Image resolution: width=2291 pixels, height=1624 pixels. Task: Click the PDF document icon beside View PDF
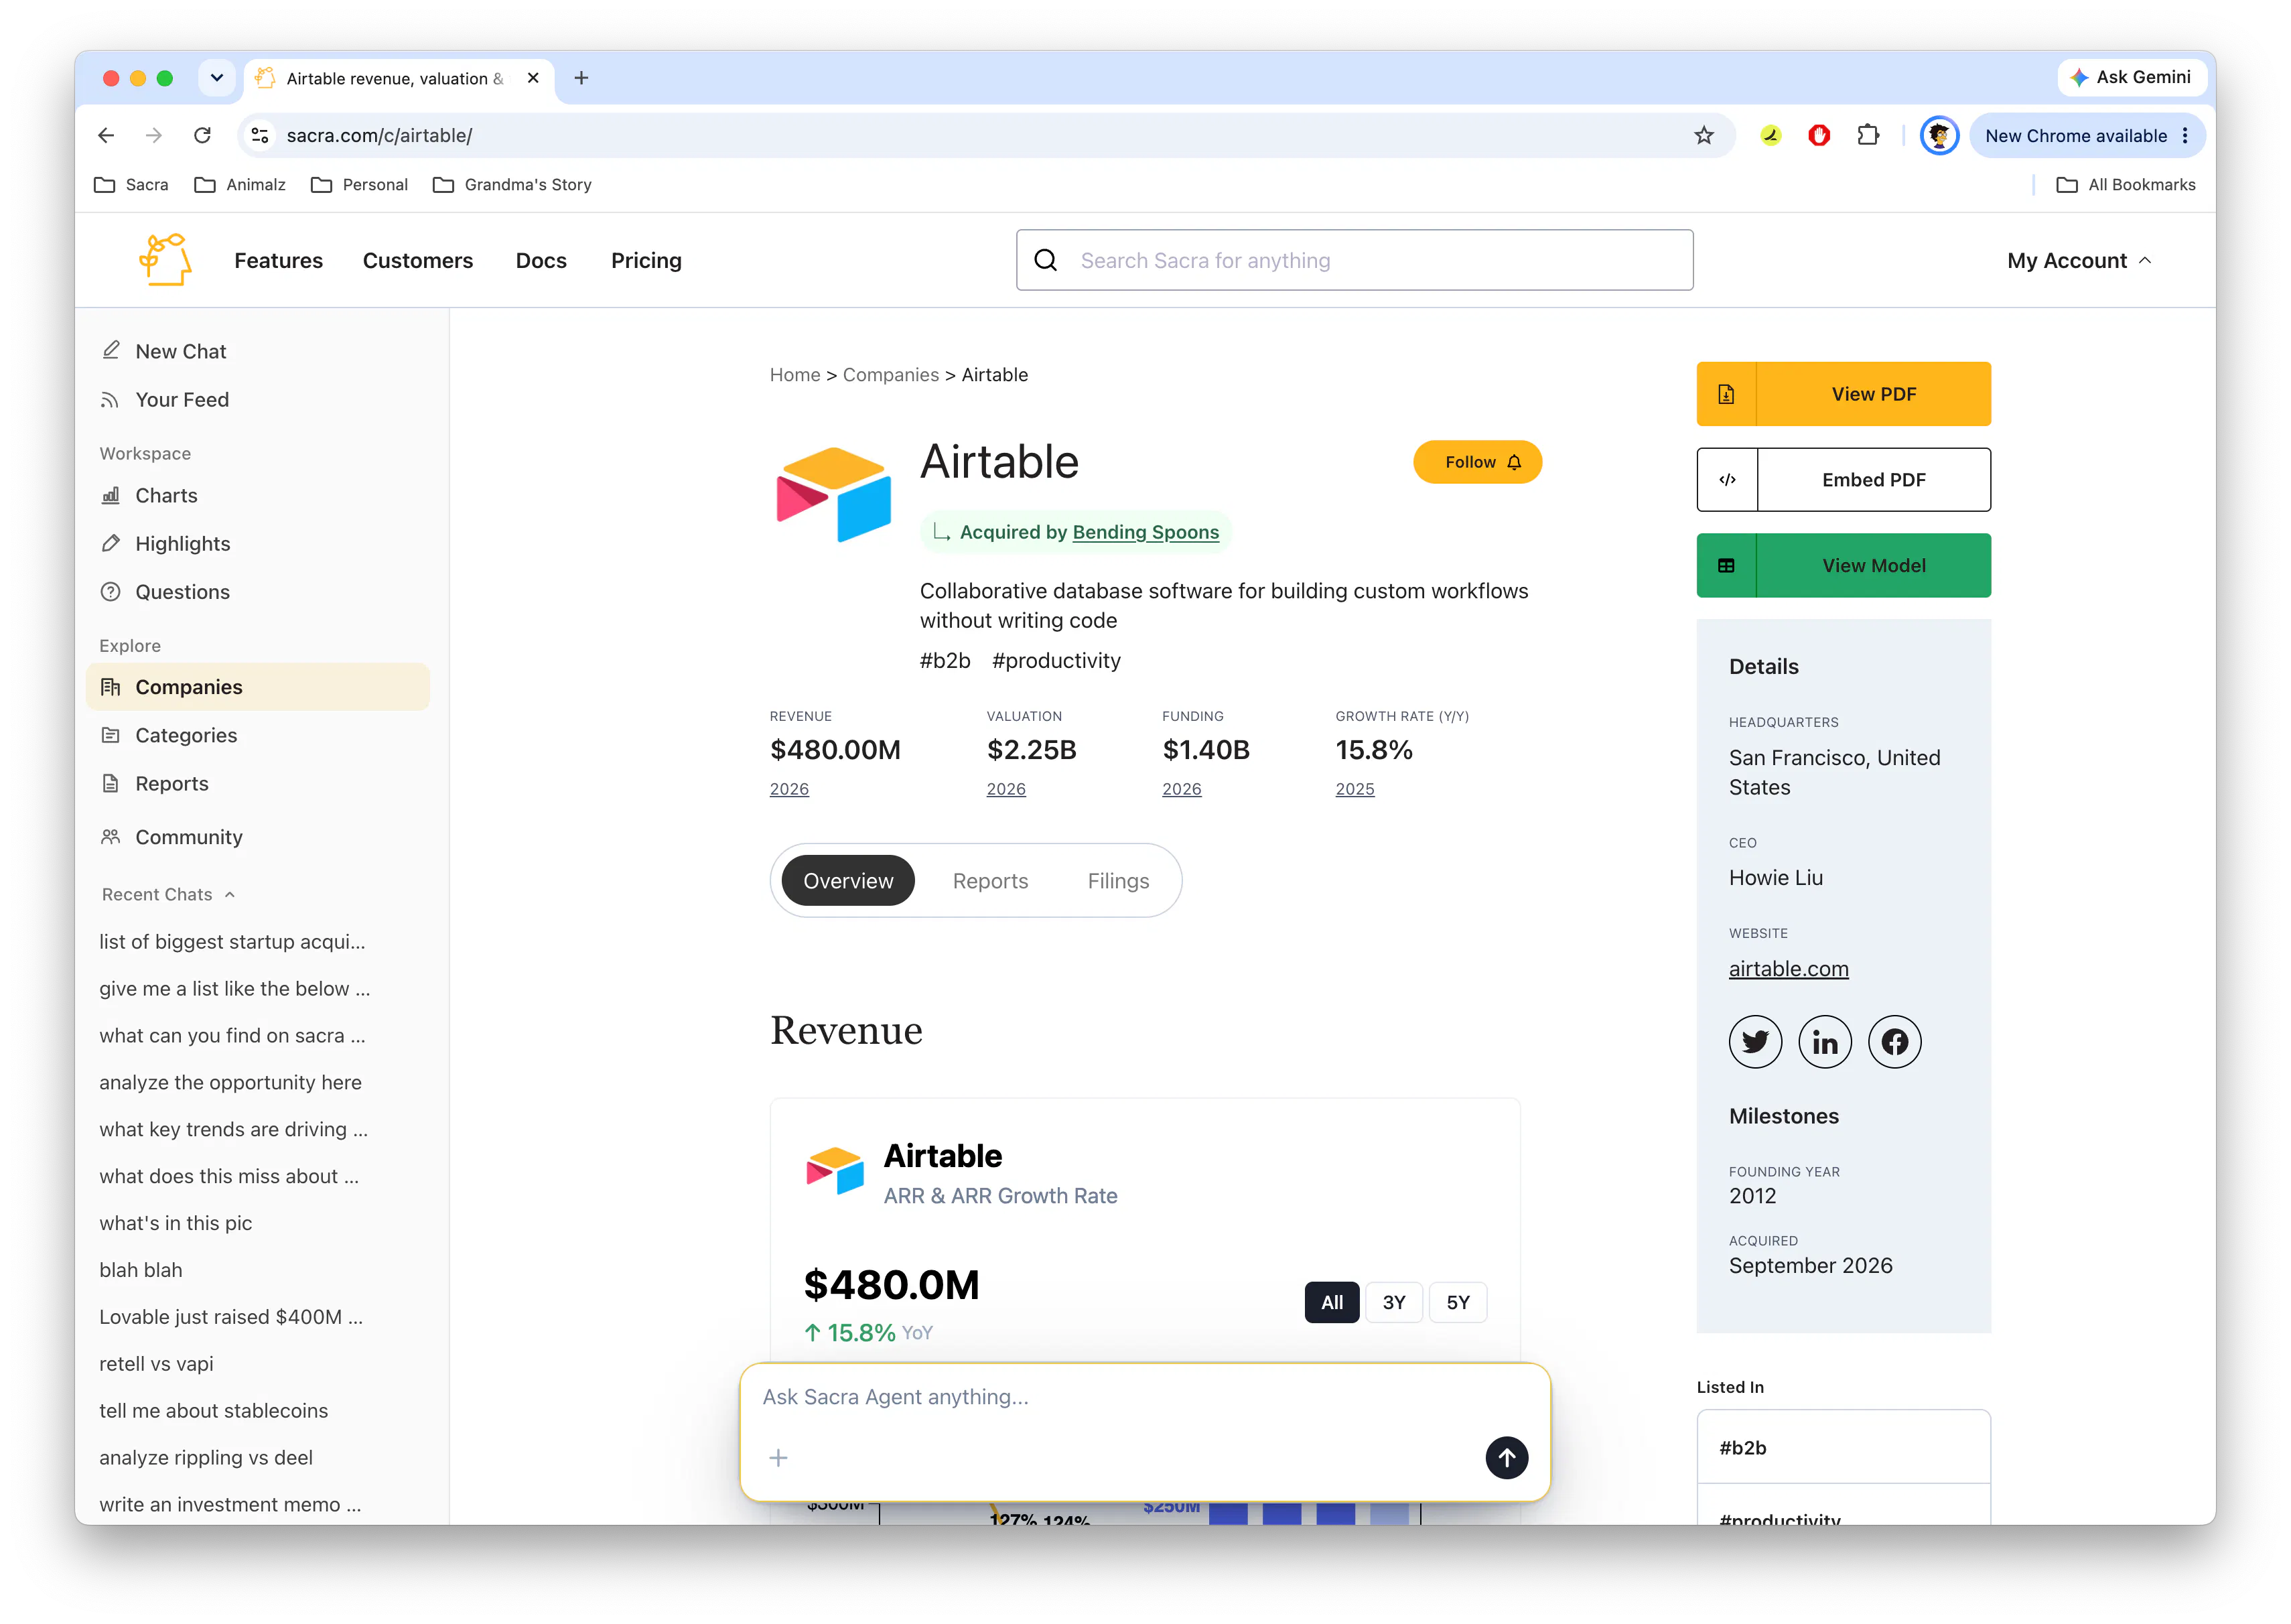click(1726, 394)
